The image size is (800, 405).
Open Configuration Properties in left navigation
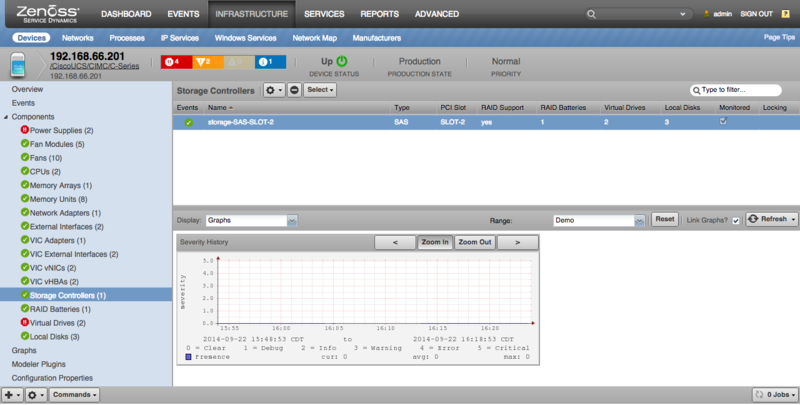(52, 378)
